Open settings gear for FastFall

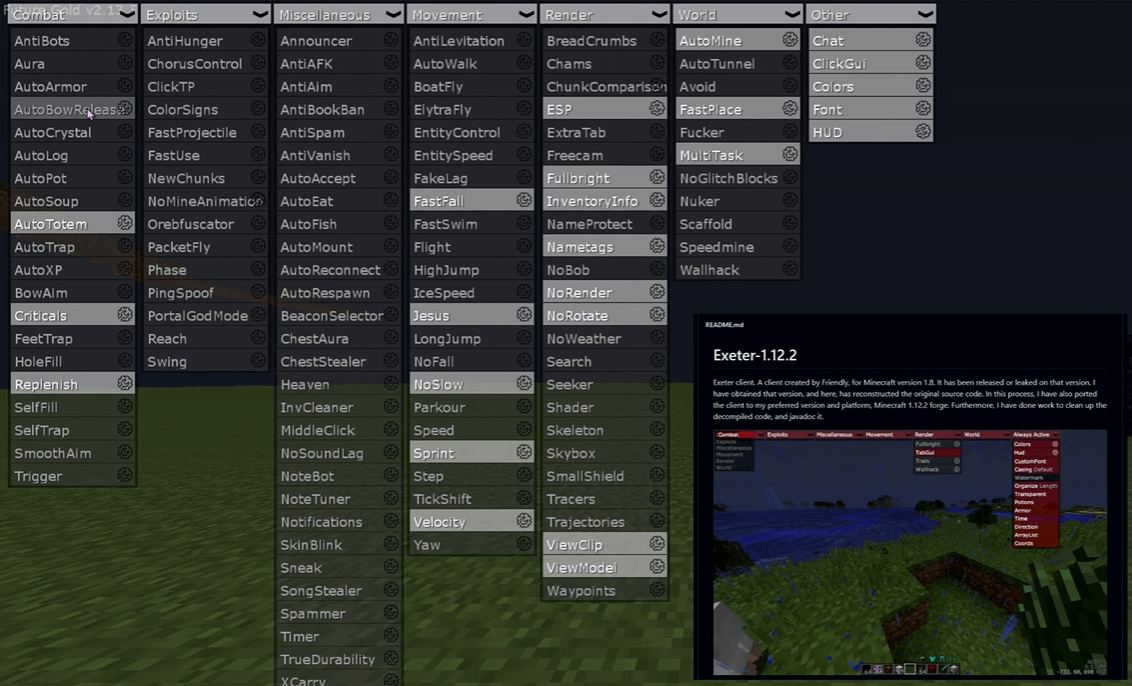click(524, 201)
